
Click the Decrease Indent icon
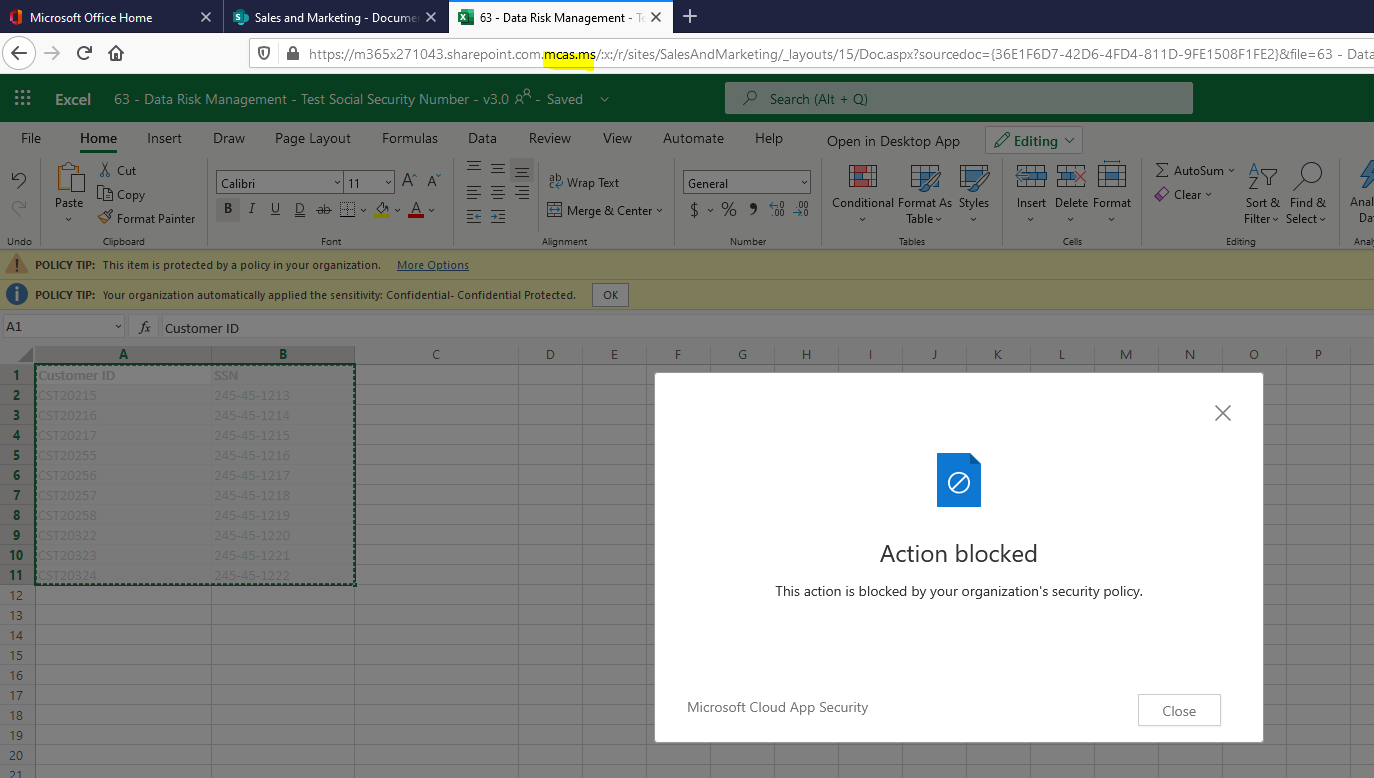coord(474,216)
